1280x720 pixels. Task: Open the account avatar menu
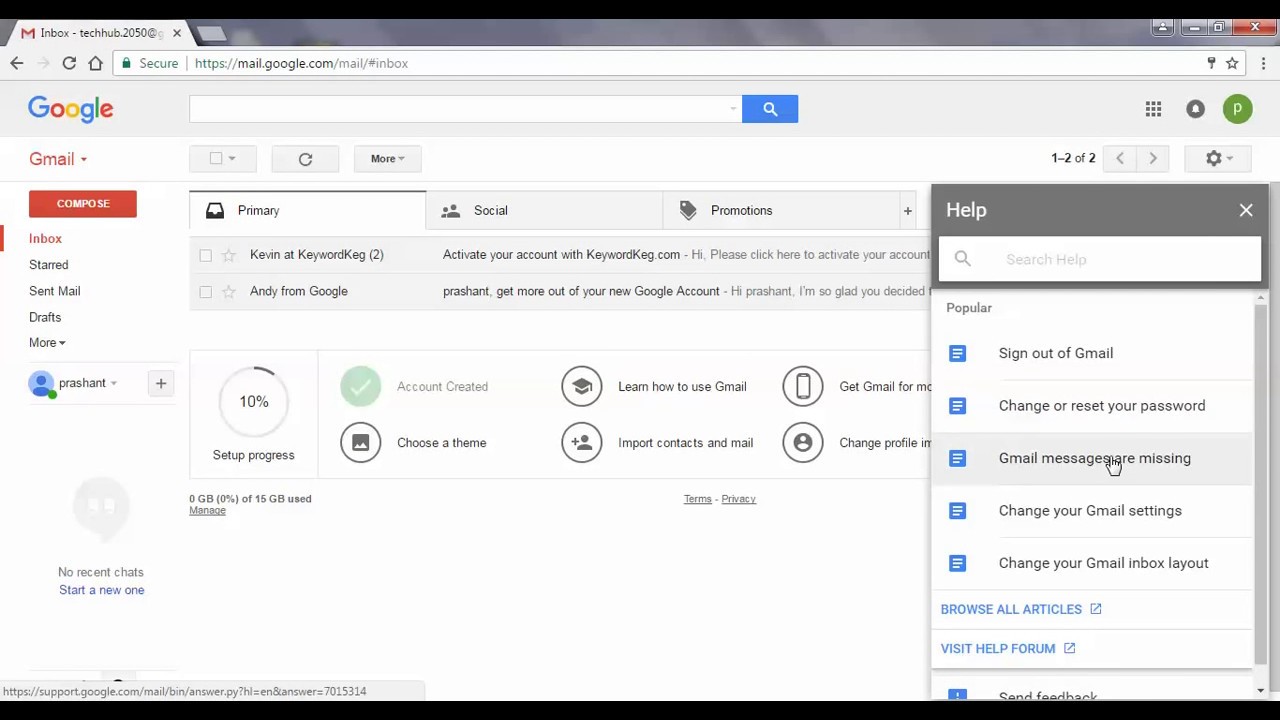[x=1237, y=109]
